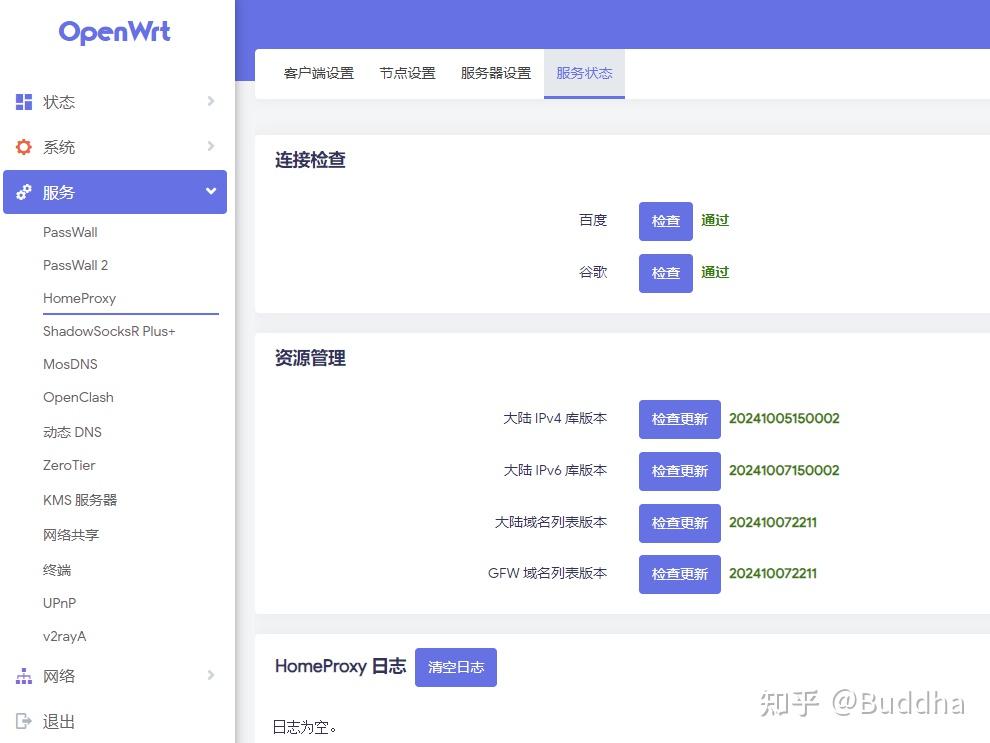Open OpenClash from the services list
The height and width of the screenshot is (743, 990).
(78, 397)
